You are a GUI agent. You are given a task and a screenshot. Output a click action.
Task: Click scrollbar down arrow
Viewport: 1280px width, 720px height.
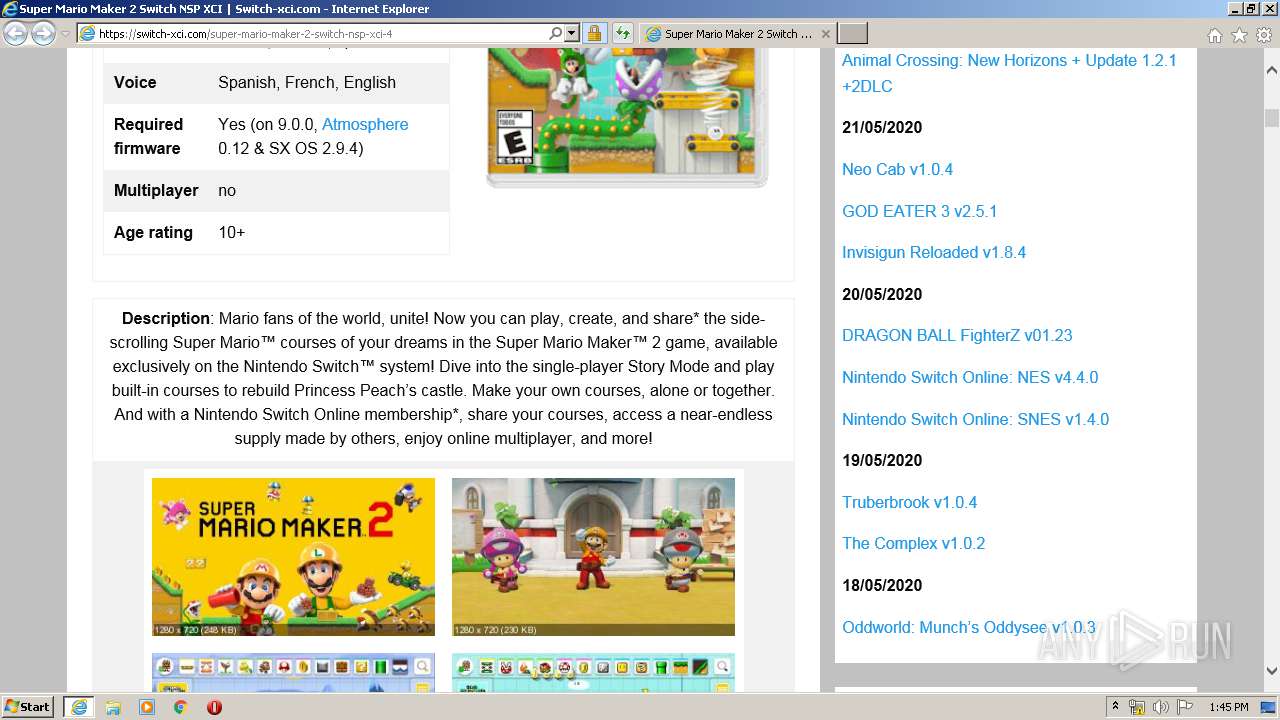tap(1271, 671)
